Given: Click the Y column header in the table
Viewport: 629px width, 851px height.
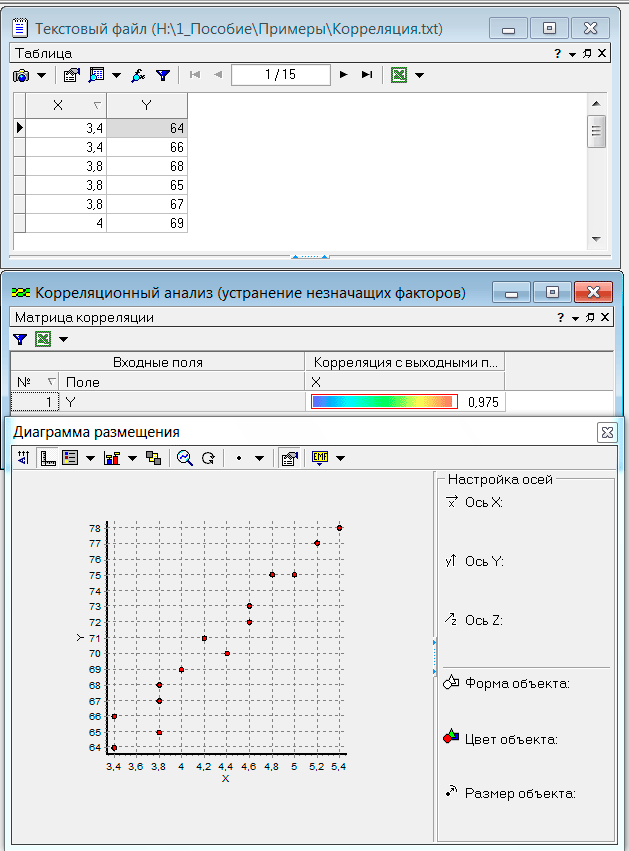Looking at the screenshot, I should (x=147, y=105).
